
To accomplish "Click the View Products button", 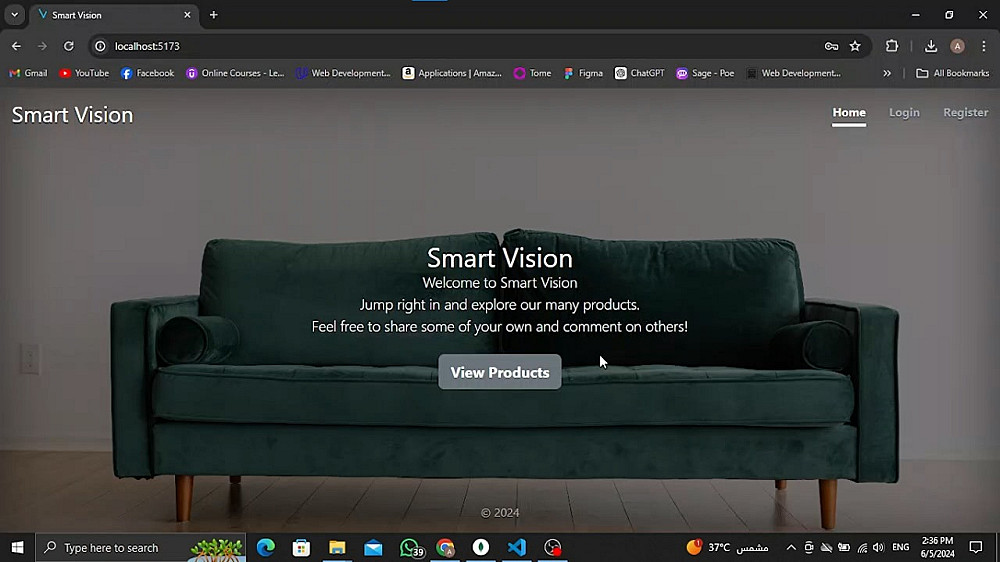I will point(500,372).
